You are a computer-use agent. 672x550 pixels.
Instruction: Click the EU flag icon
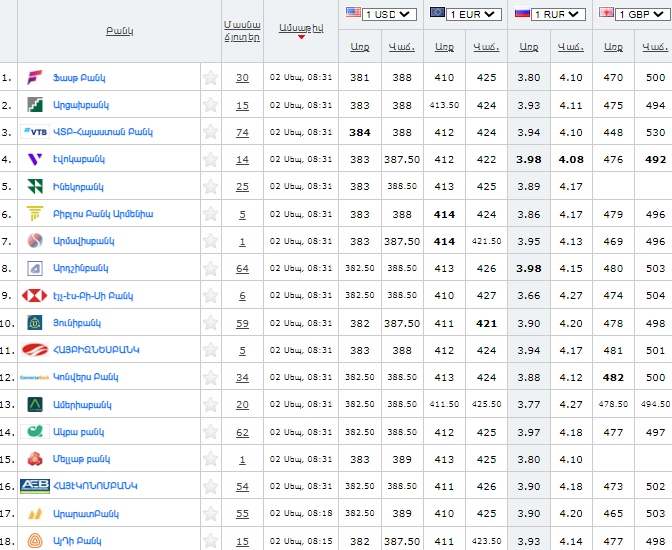[437, 12]
